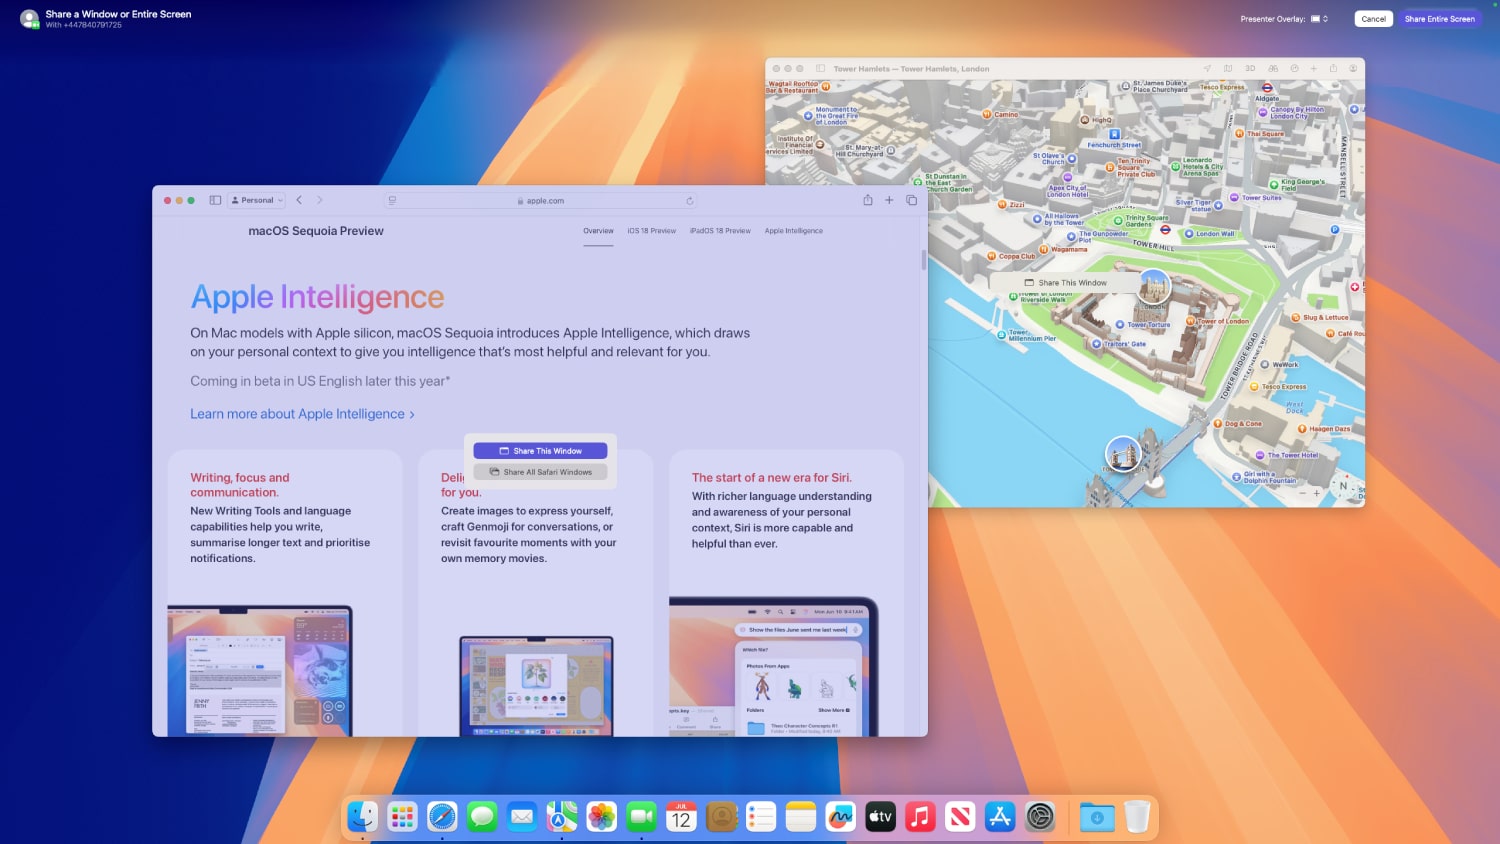1500x844 pixels.
Task: Click The Tower Hotel label on the map
Action: coord(1292,455)
